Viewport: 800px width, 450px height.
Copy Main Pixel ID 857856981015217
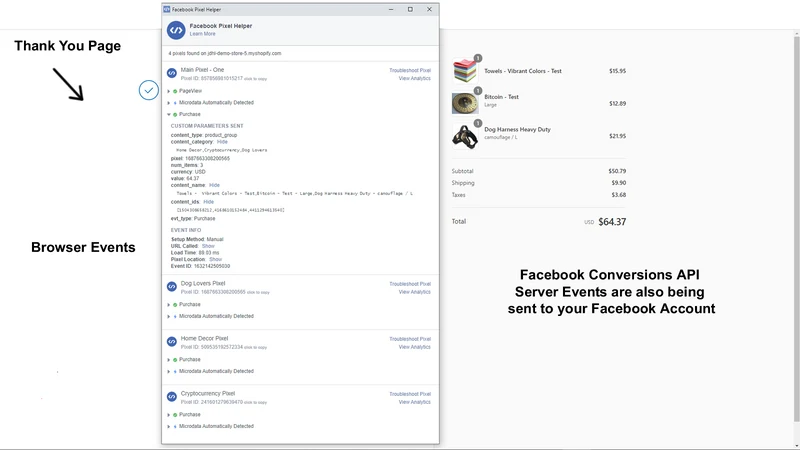(255, 79)
